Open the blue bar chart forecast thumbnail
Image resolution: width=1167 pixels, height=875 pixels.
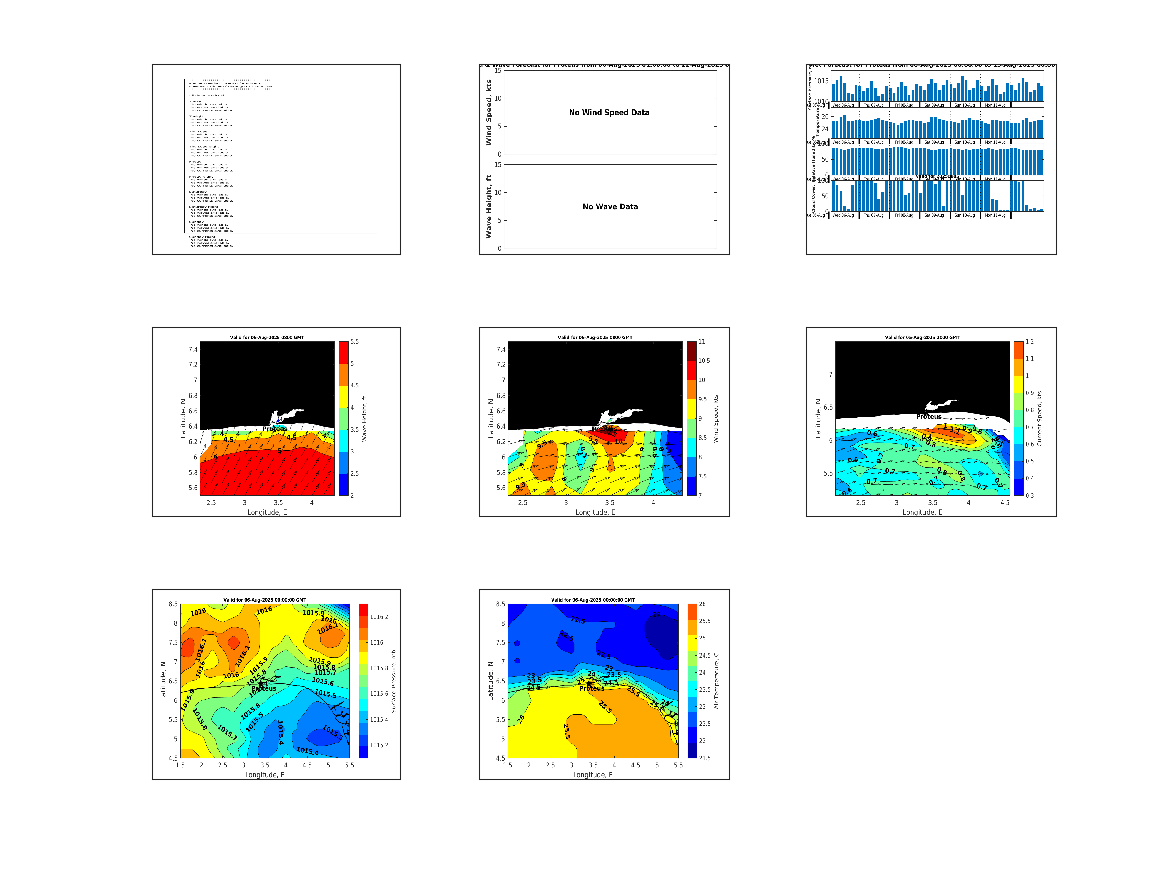point(931,159)
